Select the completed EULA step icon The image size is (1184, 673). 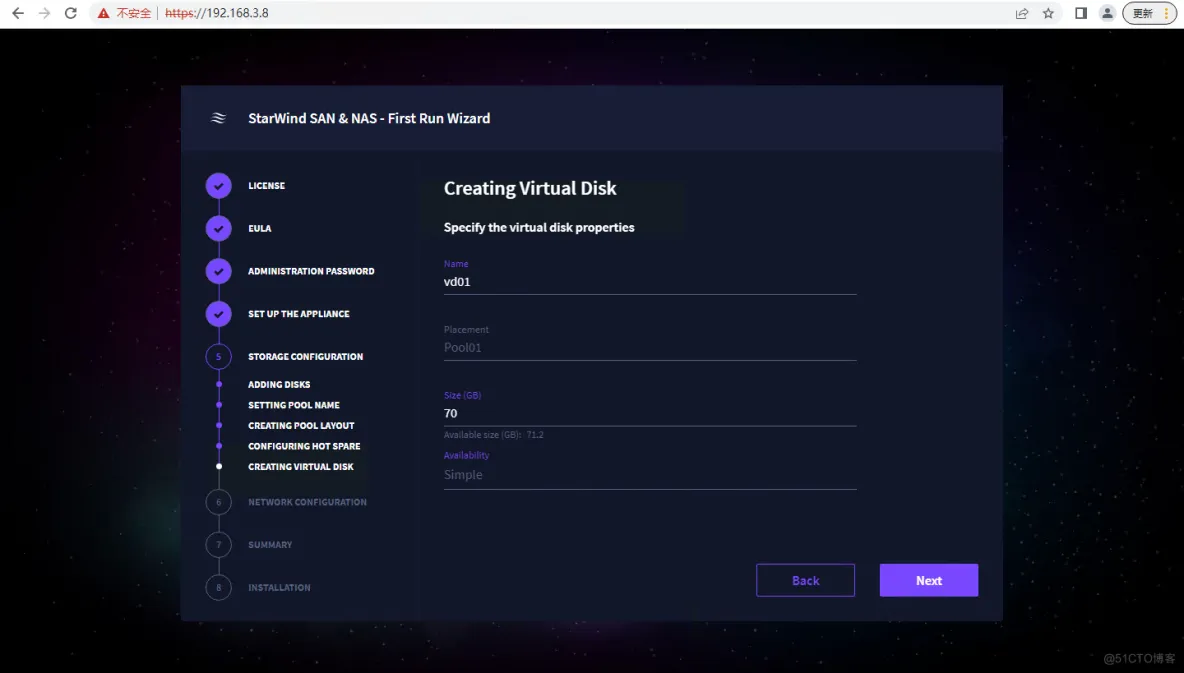[x=218, y=228]
